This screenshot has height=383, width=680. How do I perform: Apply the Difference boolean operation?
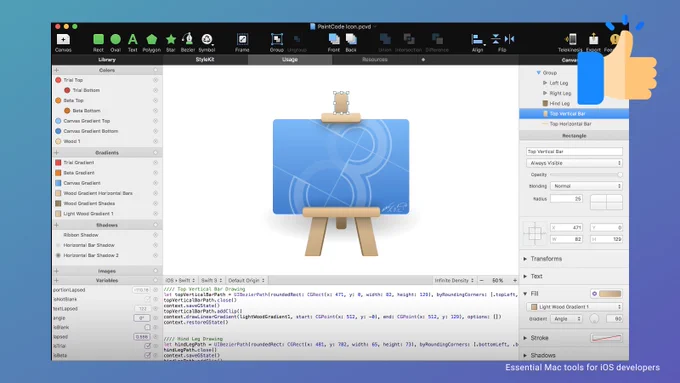pos(437,43)
